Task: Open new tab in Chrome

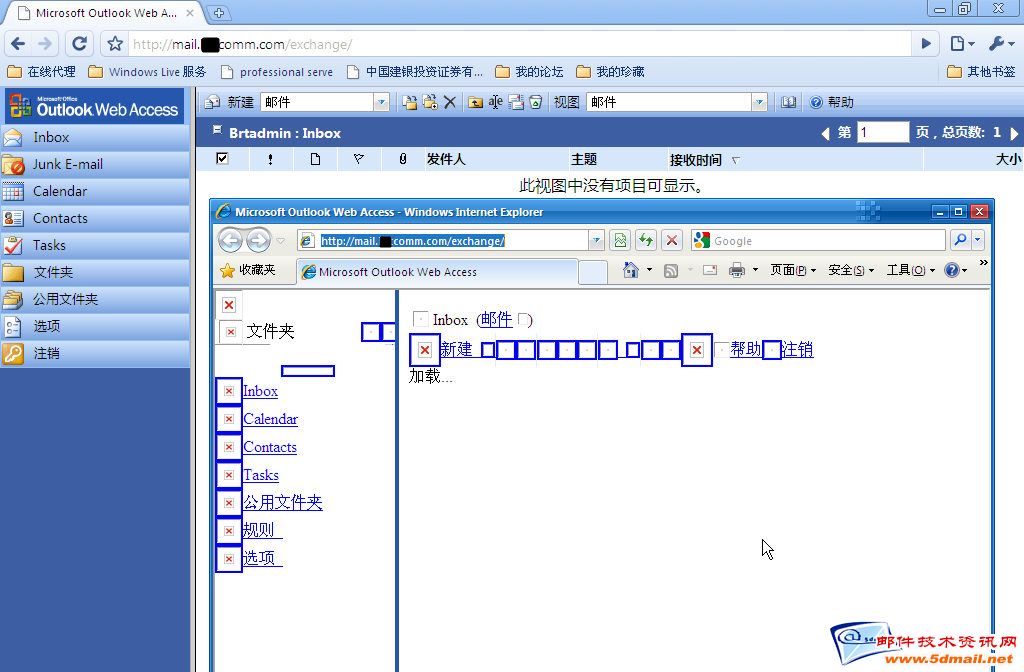Action: tap(219, 12)
